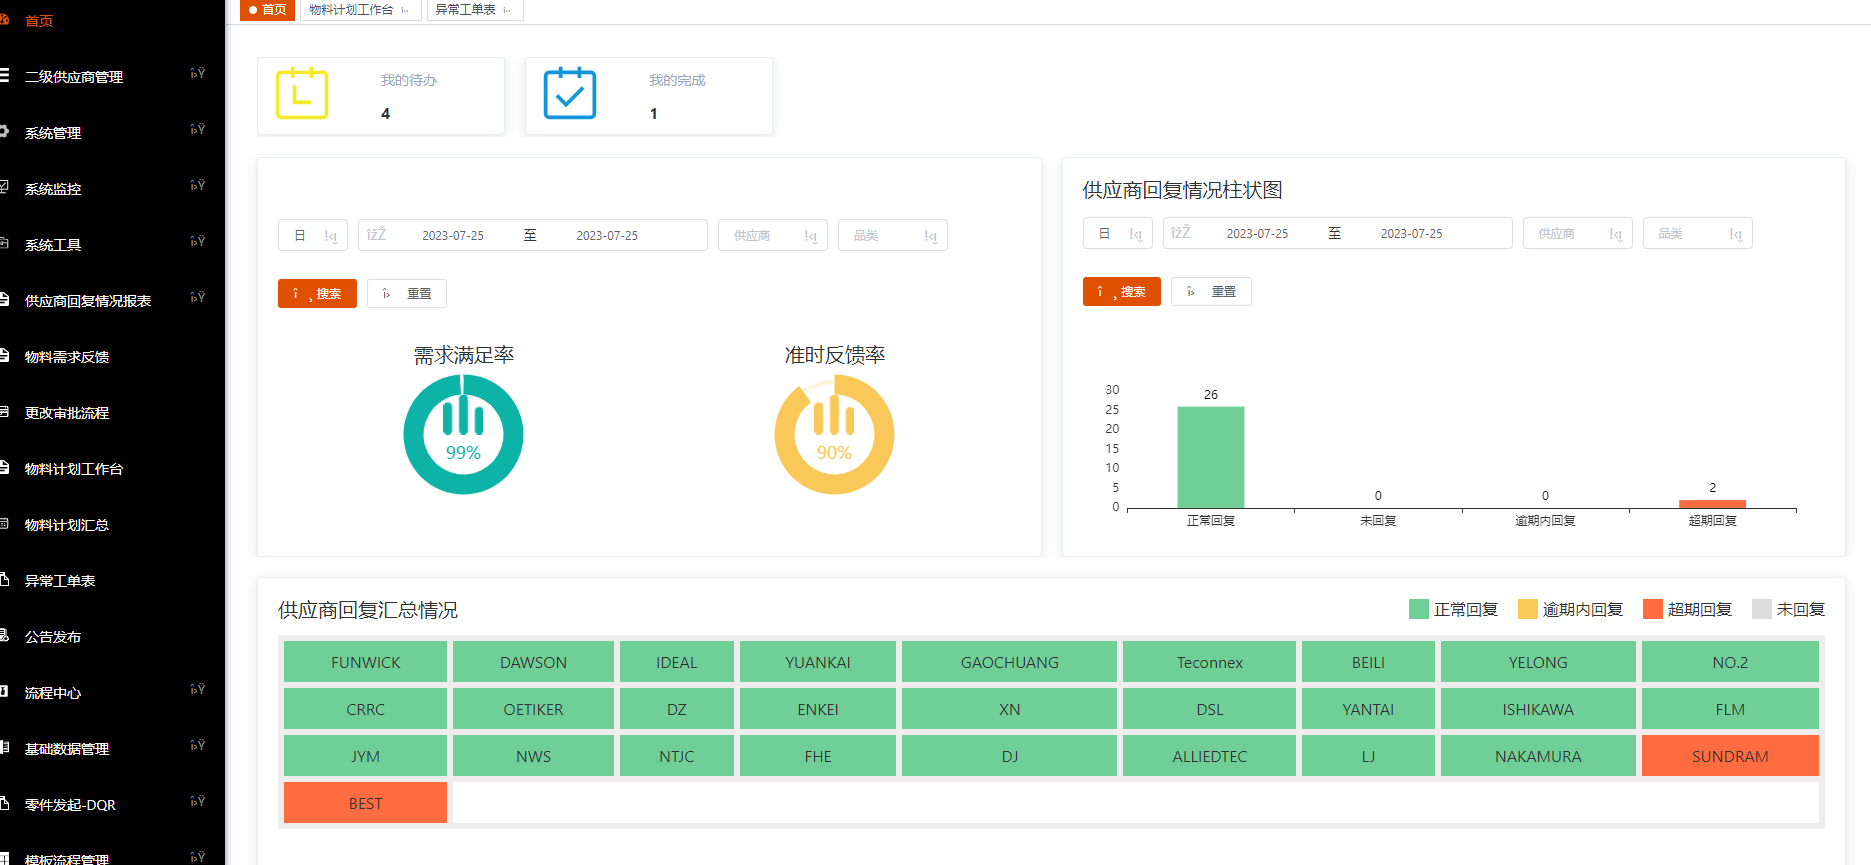
Task: Open bar chart panel 供应商 dropdown
Action: tap(1578, 233)
